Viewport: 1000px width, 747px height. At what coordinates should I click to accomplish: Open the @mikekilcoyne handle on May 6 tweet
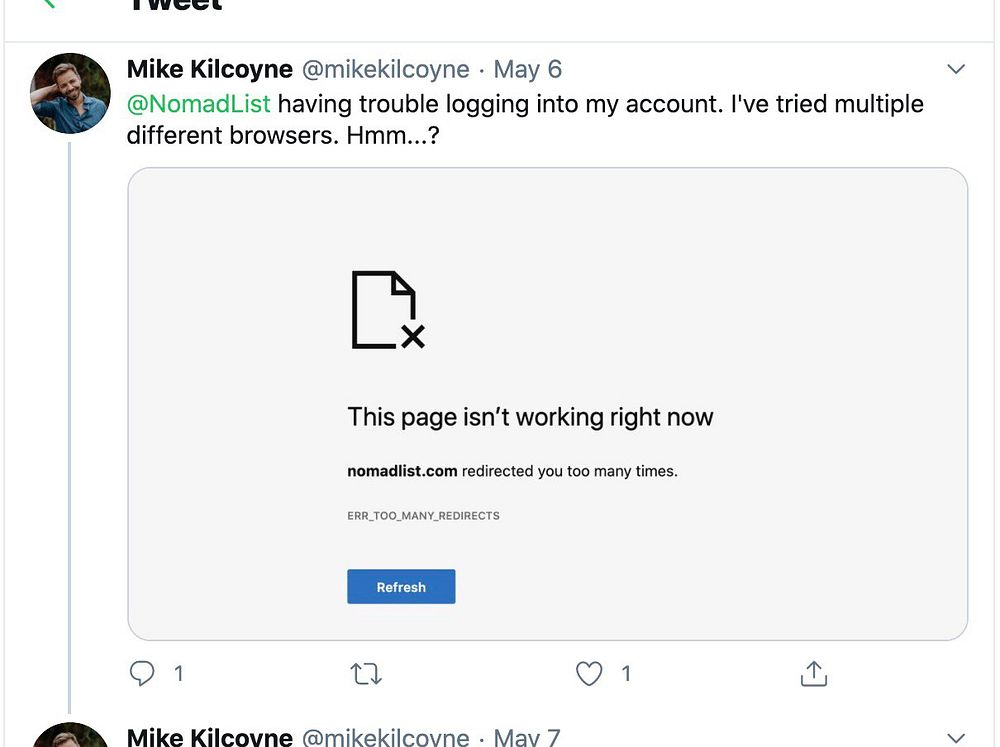click(x=386, y=69)
